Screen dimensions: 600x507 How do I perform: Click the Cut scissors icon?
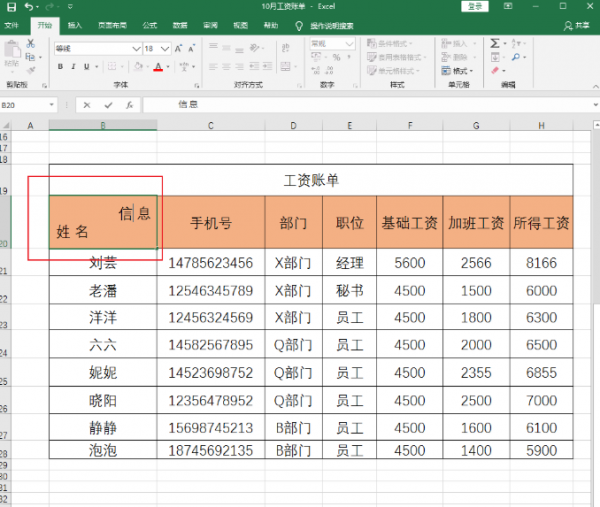point(30,43)
